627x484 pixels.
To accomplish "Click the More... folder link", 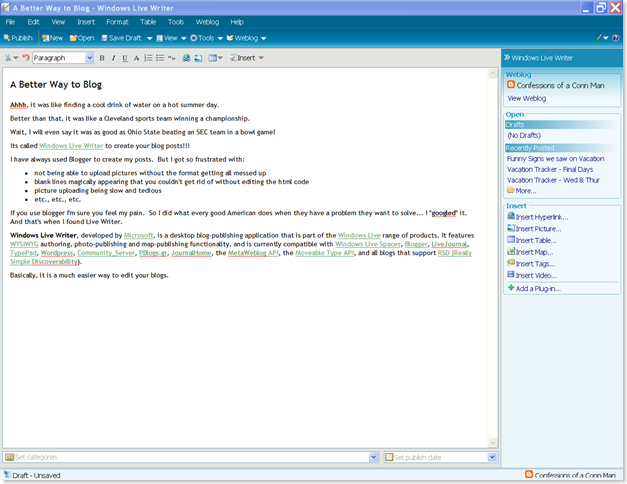I will click(x=522, y=191).
